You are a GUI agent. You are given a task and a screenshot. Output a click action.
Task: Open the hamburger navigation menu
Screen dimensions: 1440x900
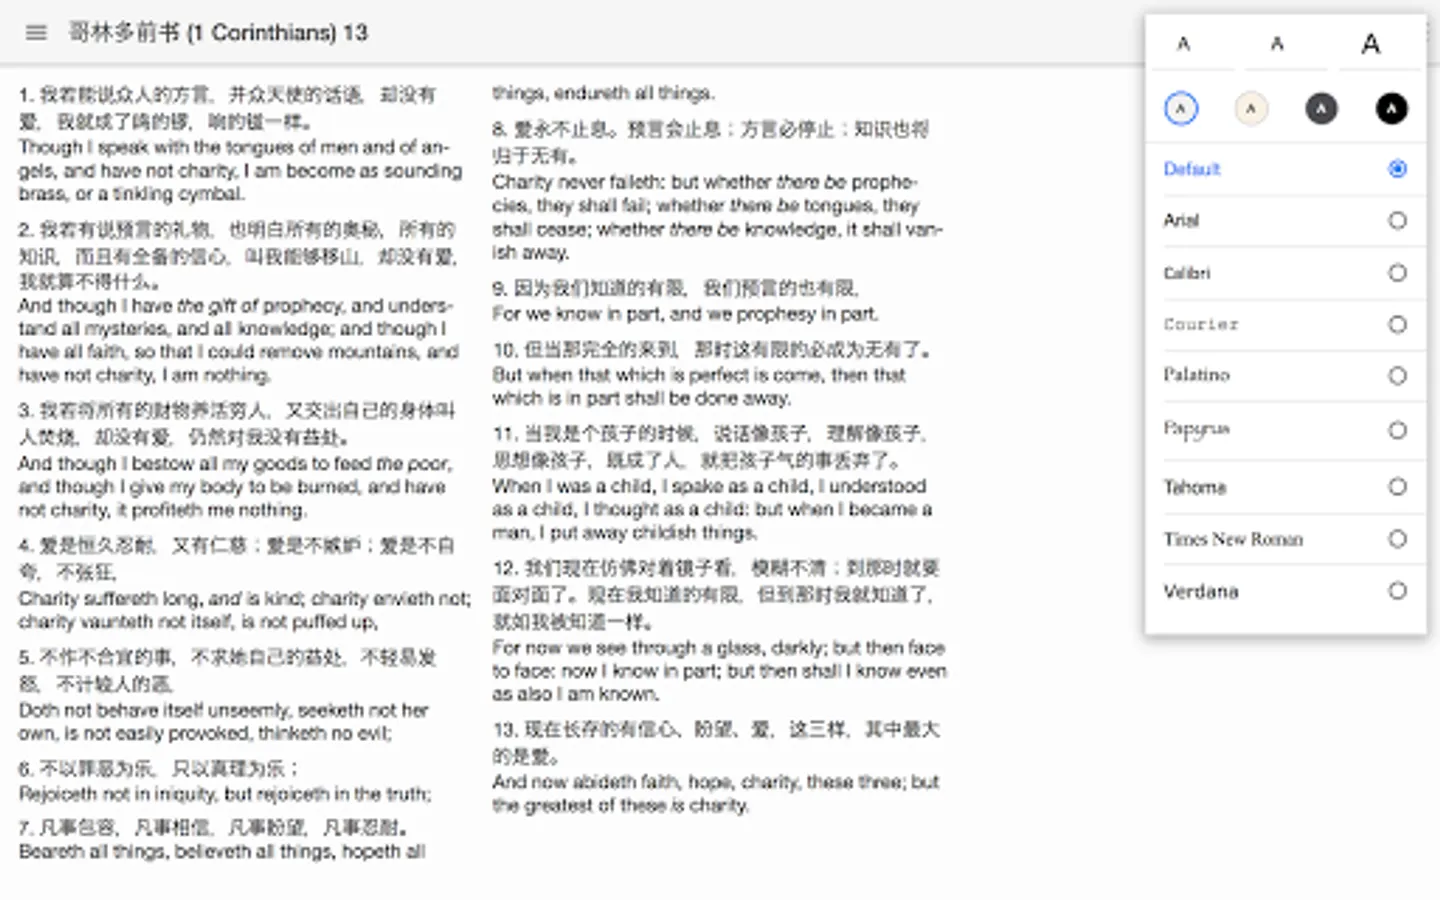pos(36,32)
